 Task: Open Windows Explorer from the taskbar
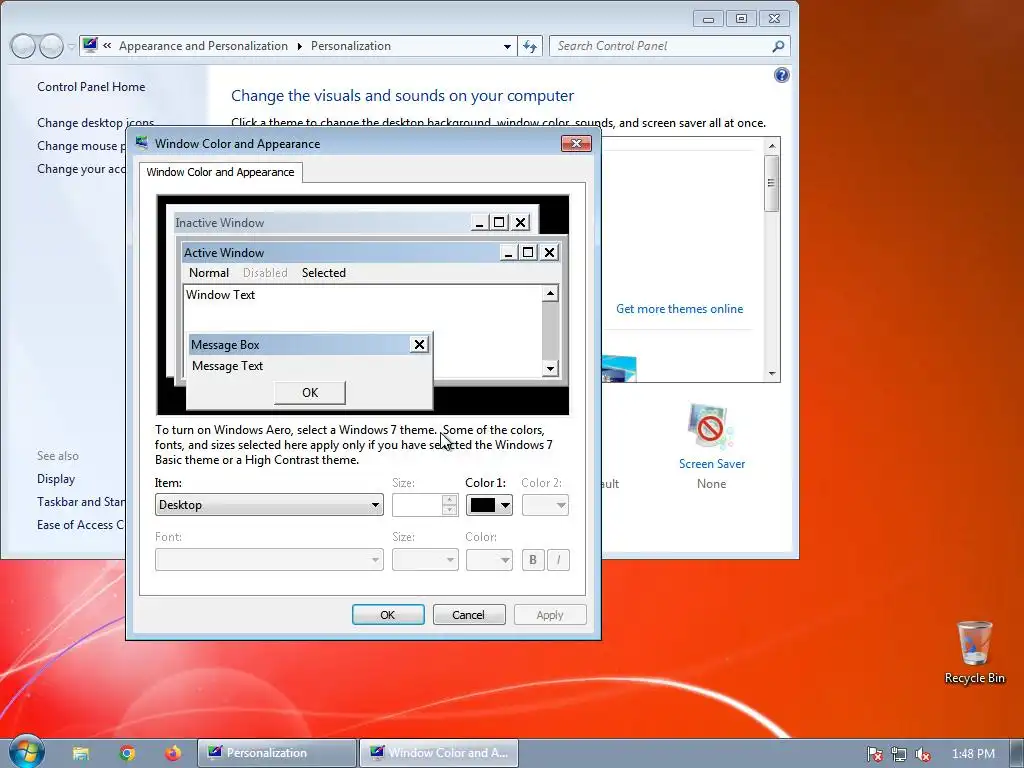81,753
